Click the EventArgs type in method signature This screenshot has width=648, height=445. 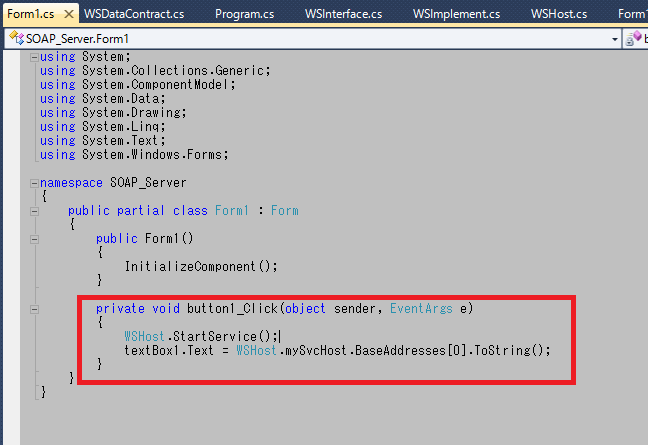[422, 309]
